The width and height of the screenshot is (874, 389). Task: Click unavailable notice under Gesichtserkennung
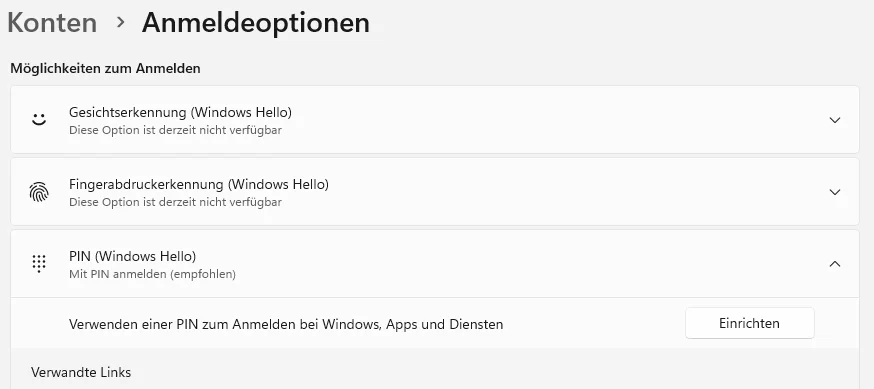[175, 130]
